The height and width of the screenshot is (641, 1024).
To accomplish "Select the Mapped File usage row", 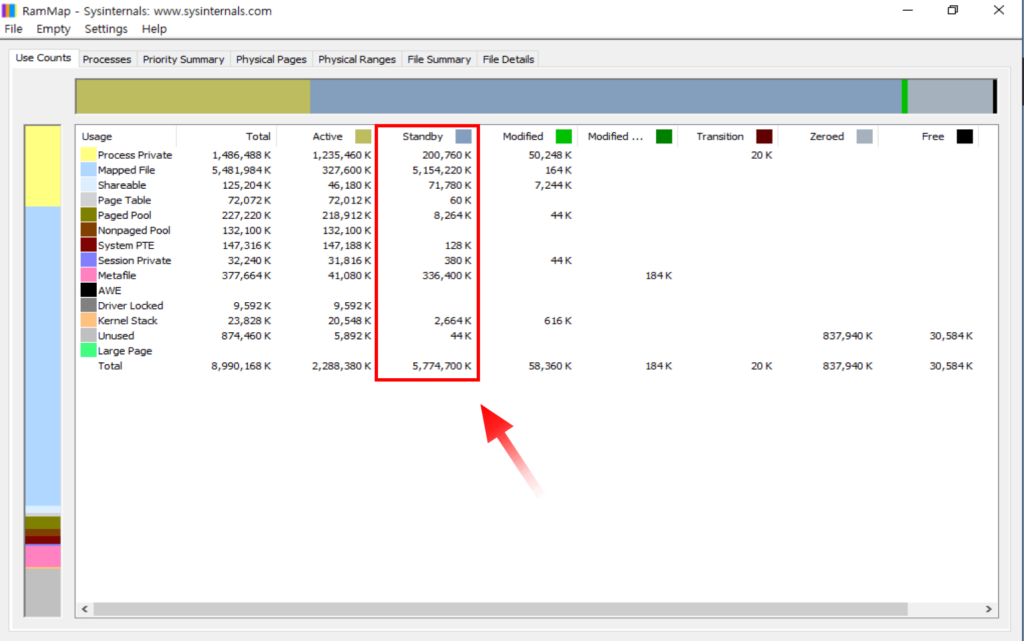I will click(126, 170).
